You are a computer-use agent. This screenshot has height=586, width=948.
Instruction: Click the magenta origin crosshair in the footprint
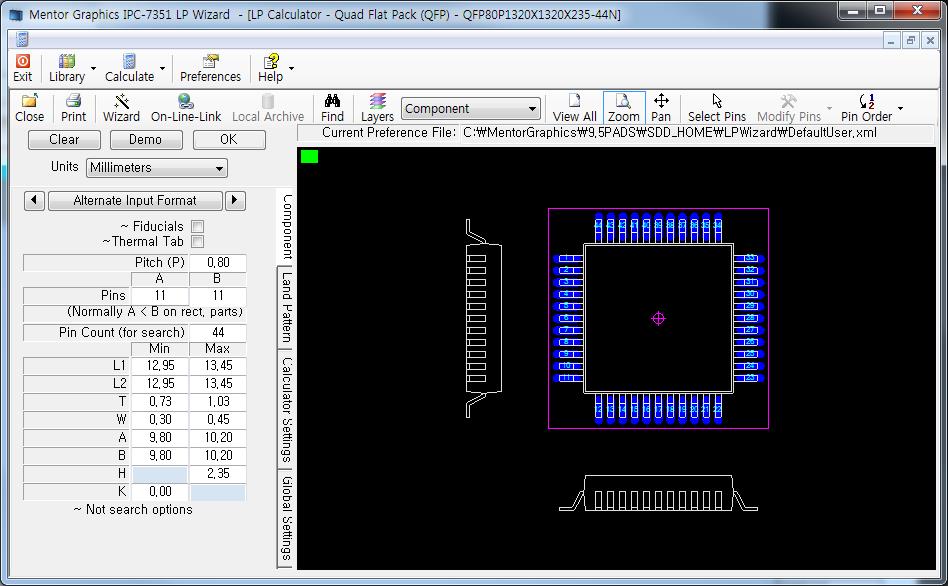tap(658, 318)
